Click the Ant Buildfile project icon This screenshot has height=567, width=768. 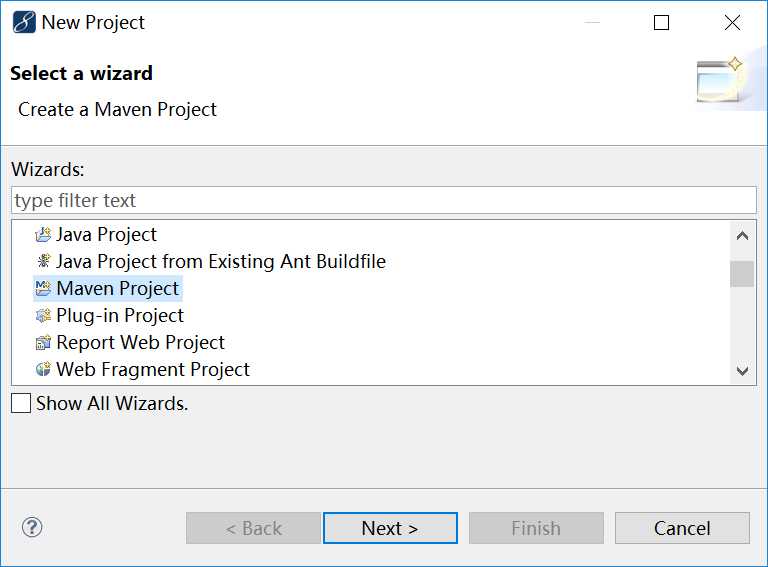(43, 262)
